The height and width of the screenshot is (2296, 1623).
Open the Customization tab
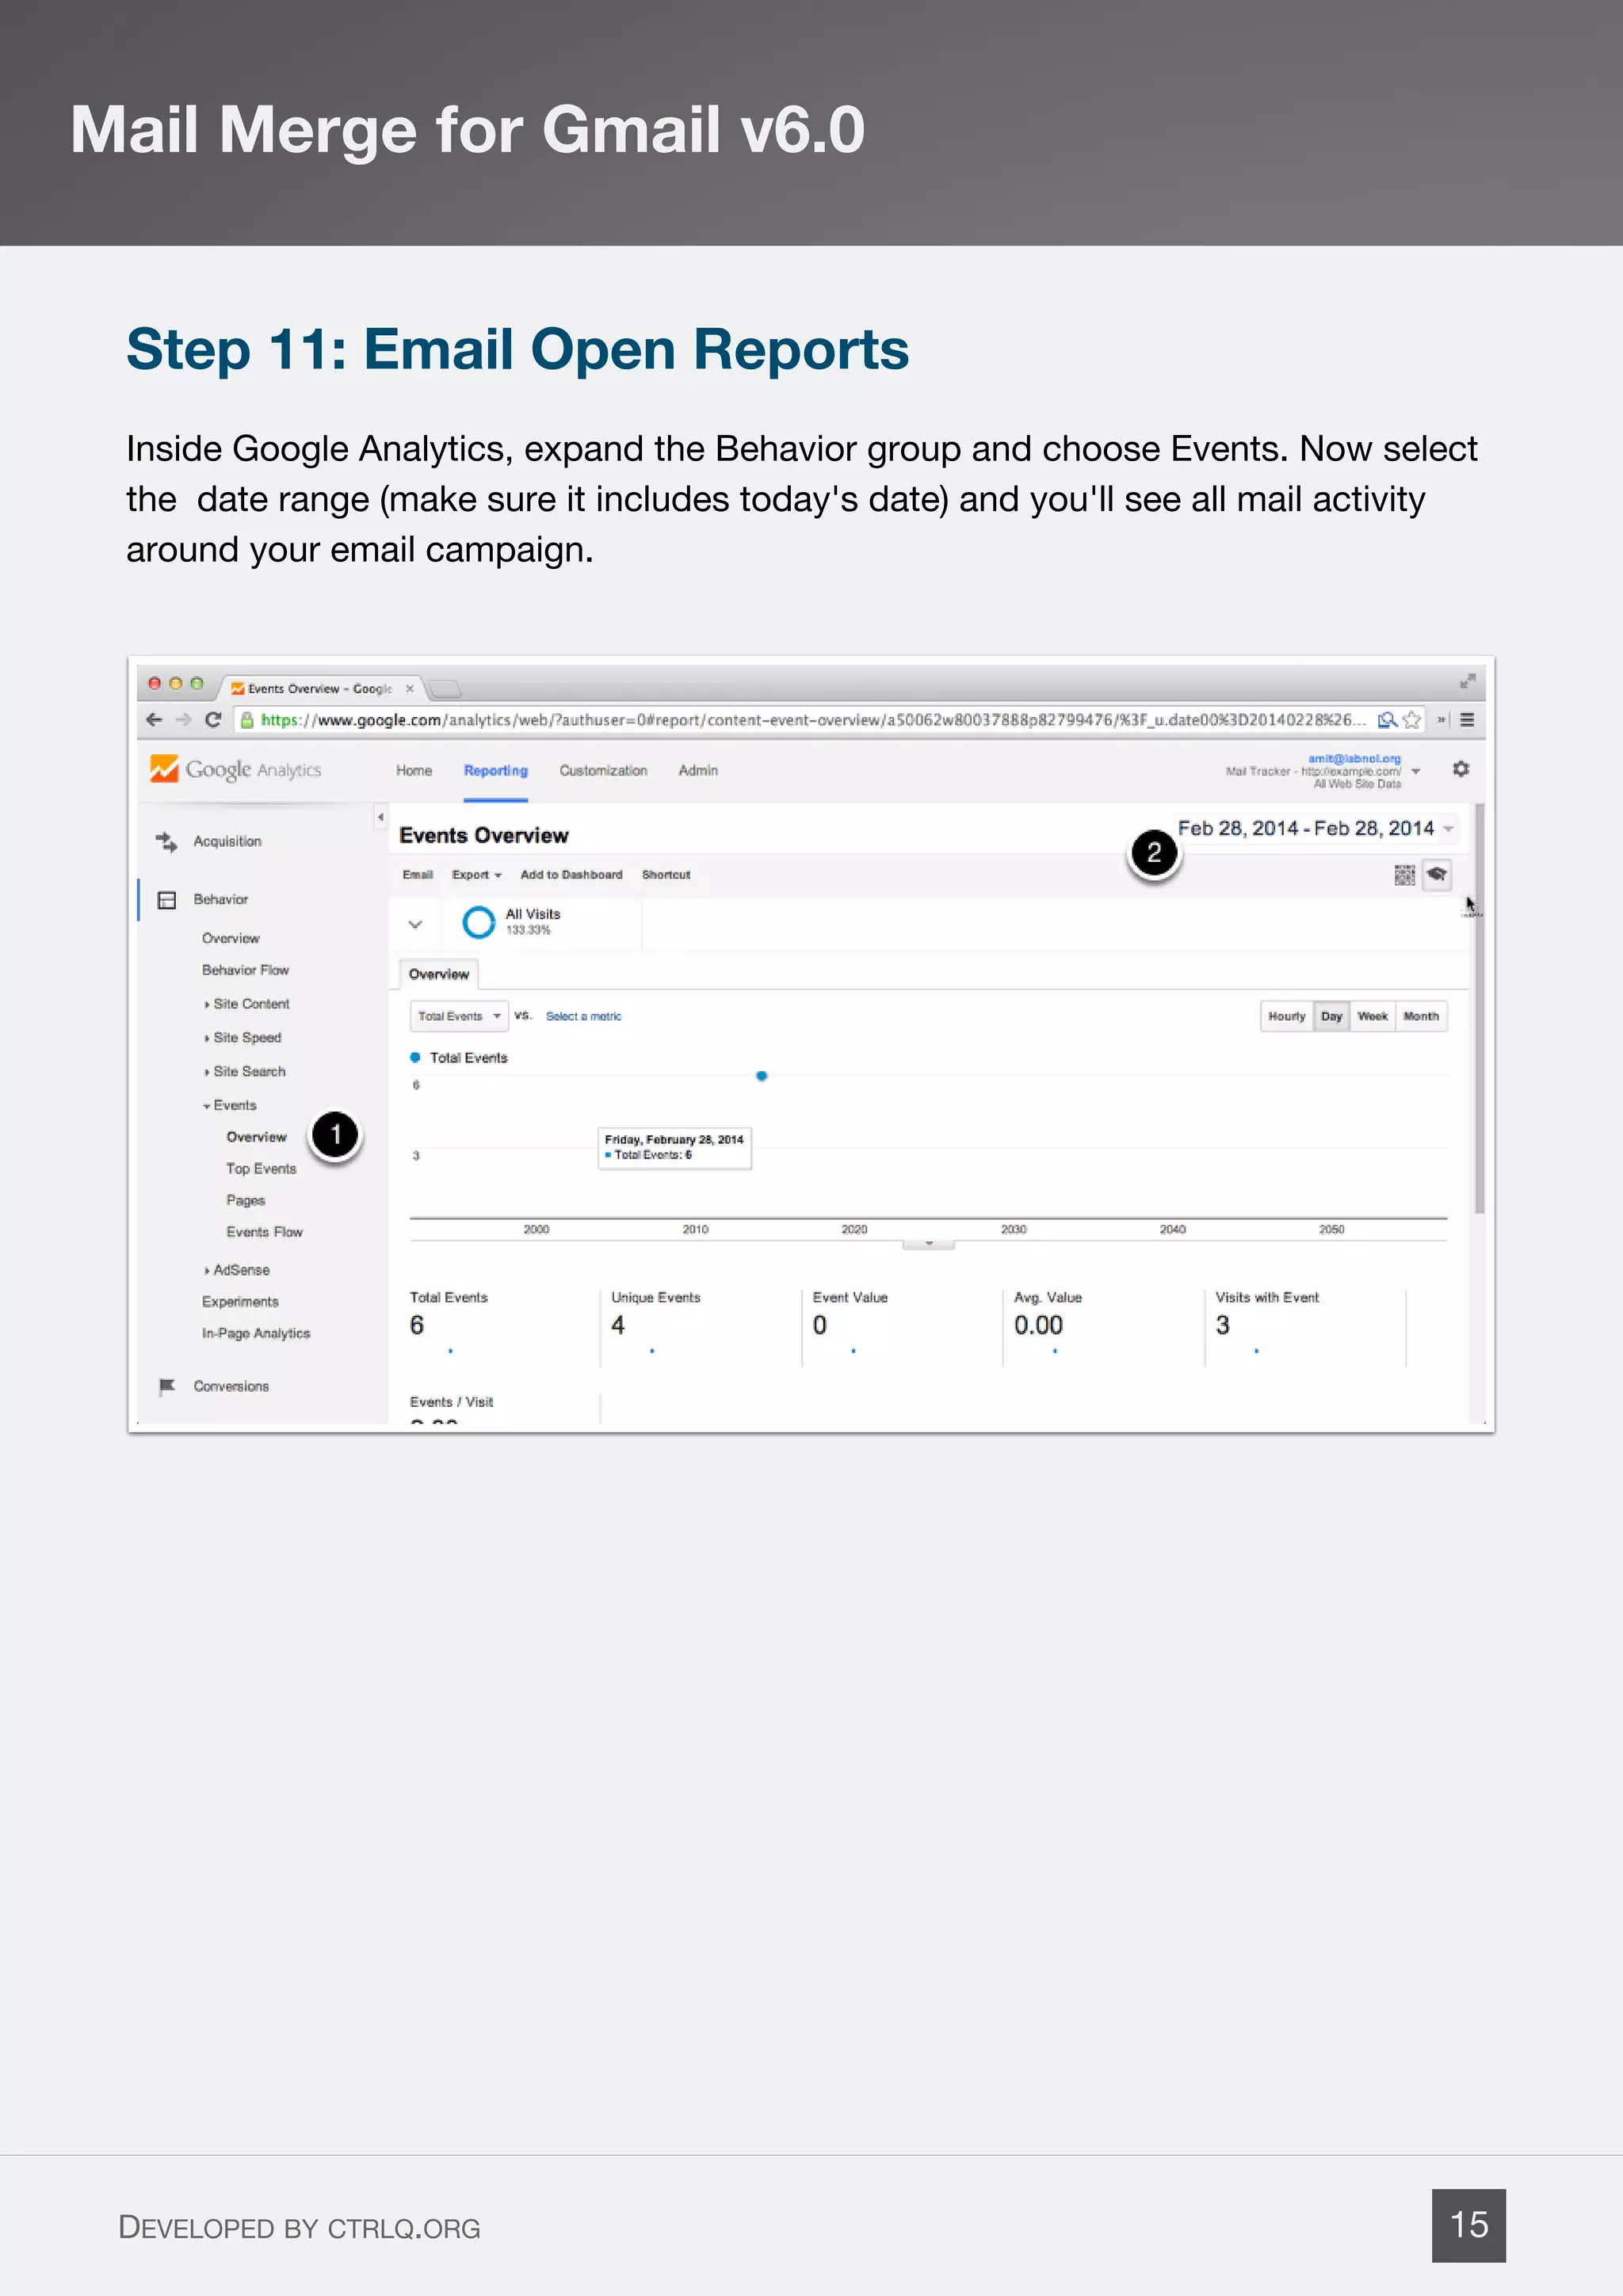click(x=603, y=770)
